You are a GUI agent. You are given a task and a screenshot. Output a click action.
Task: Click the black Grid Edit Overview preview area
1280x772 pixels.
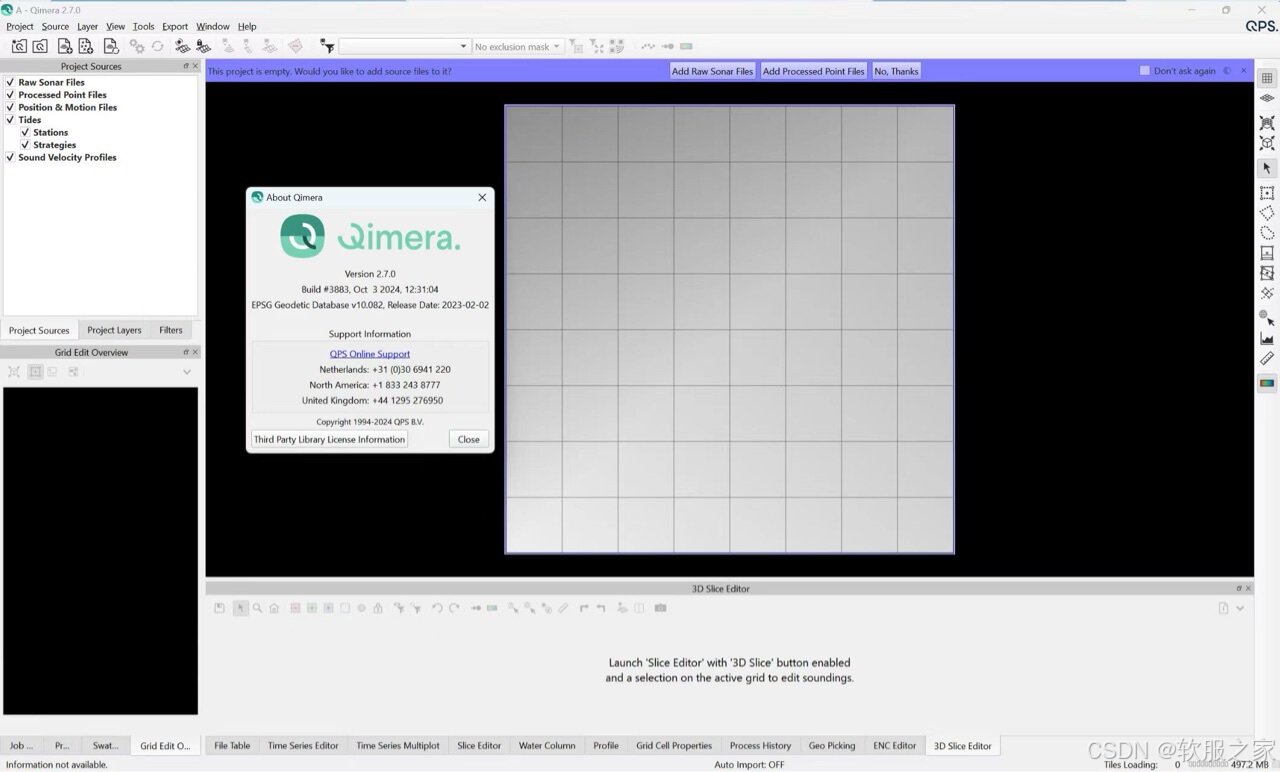pos(100,551)
